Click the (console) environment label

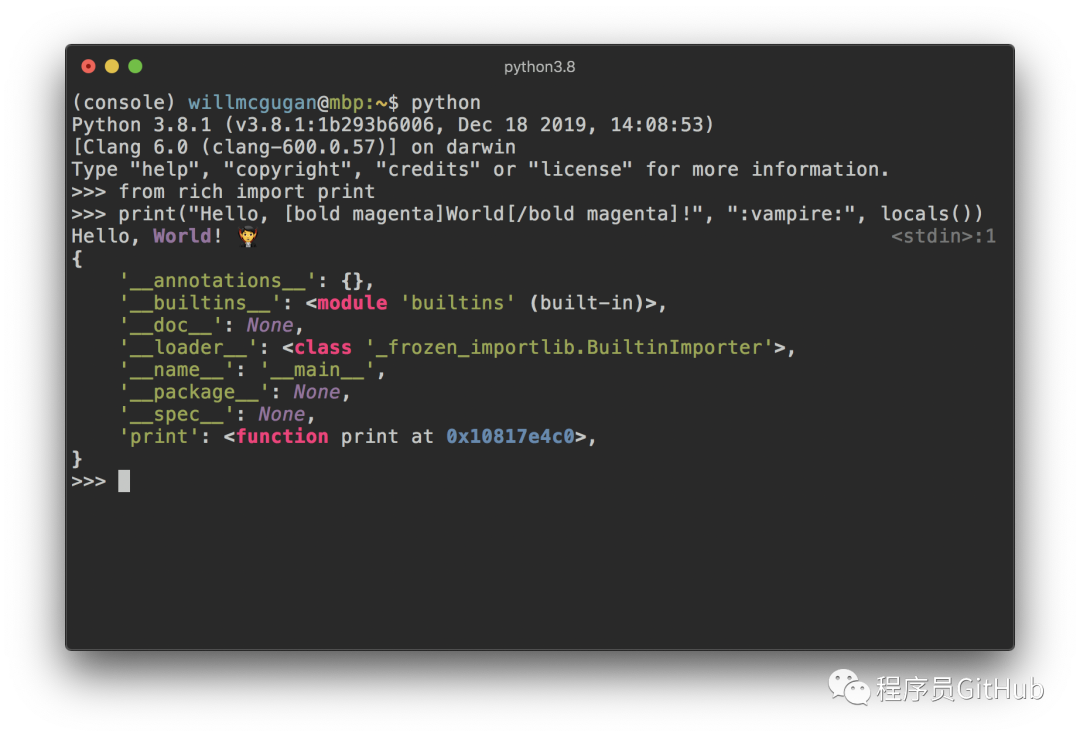pyautogui.click(x=124, y=103)
